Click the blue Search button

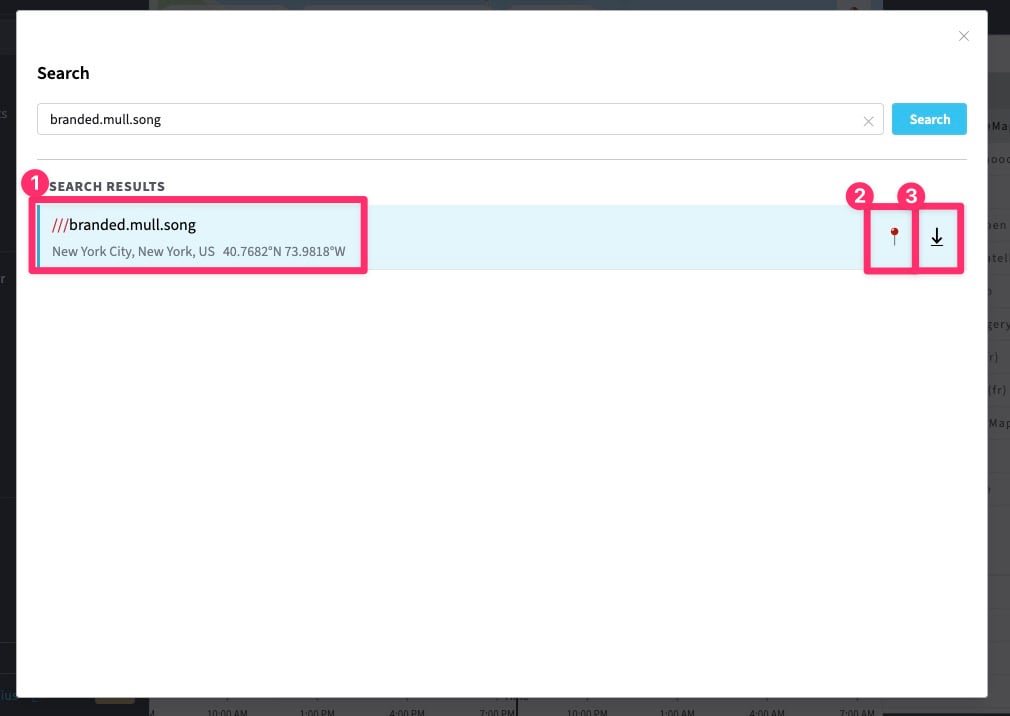[929, 119]
